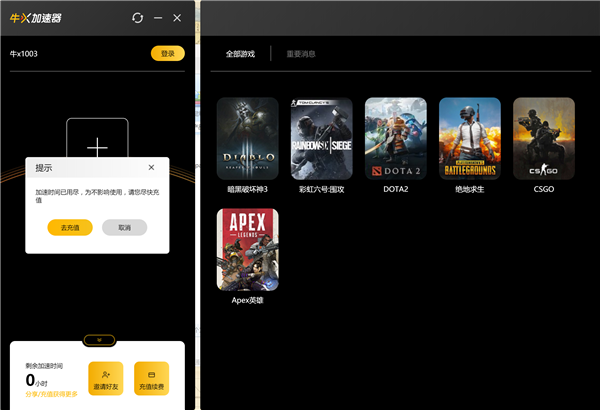Click the 提示 dialog title

tap(44, 168)
